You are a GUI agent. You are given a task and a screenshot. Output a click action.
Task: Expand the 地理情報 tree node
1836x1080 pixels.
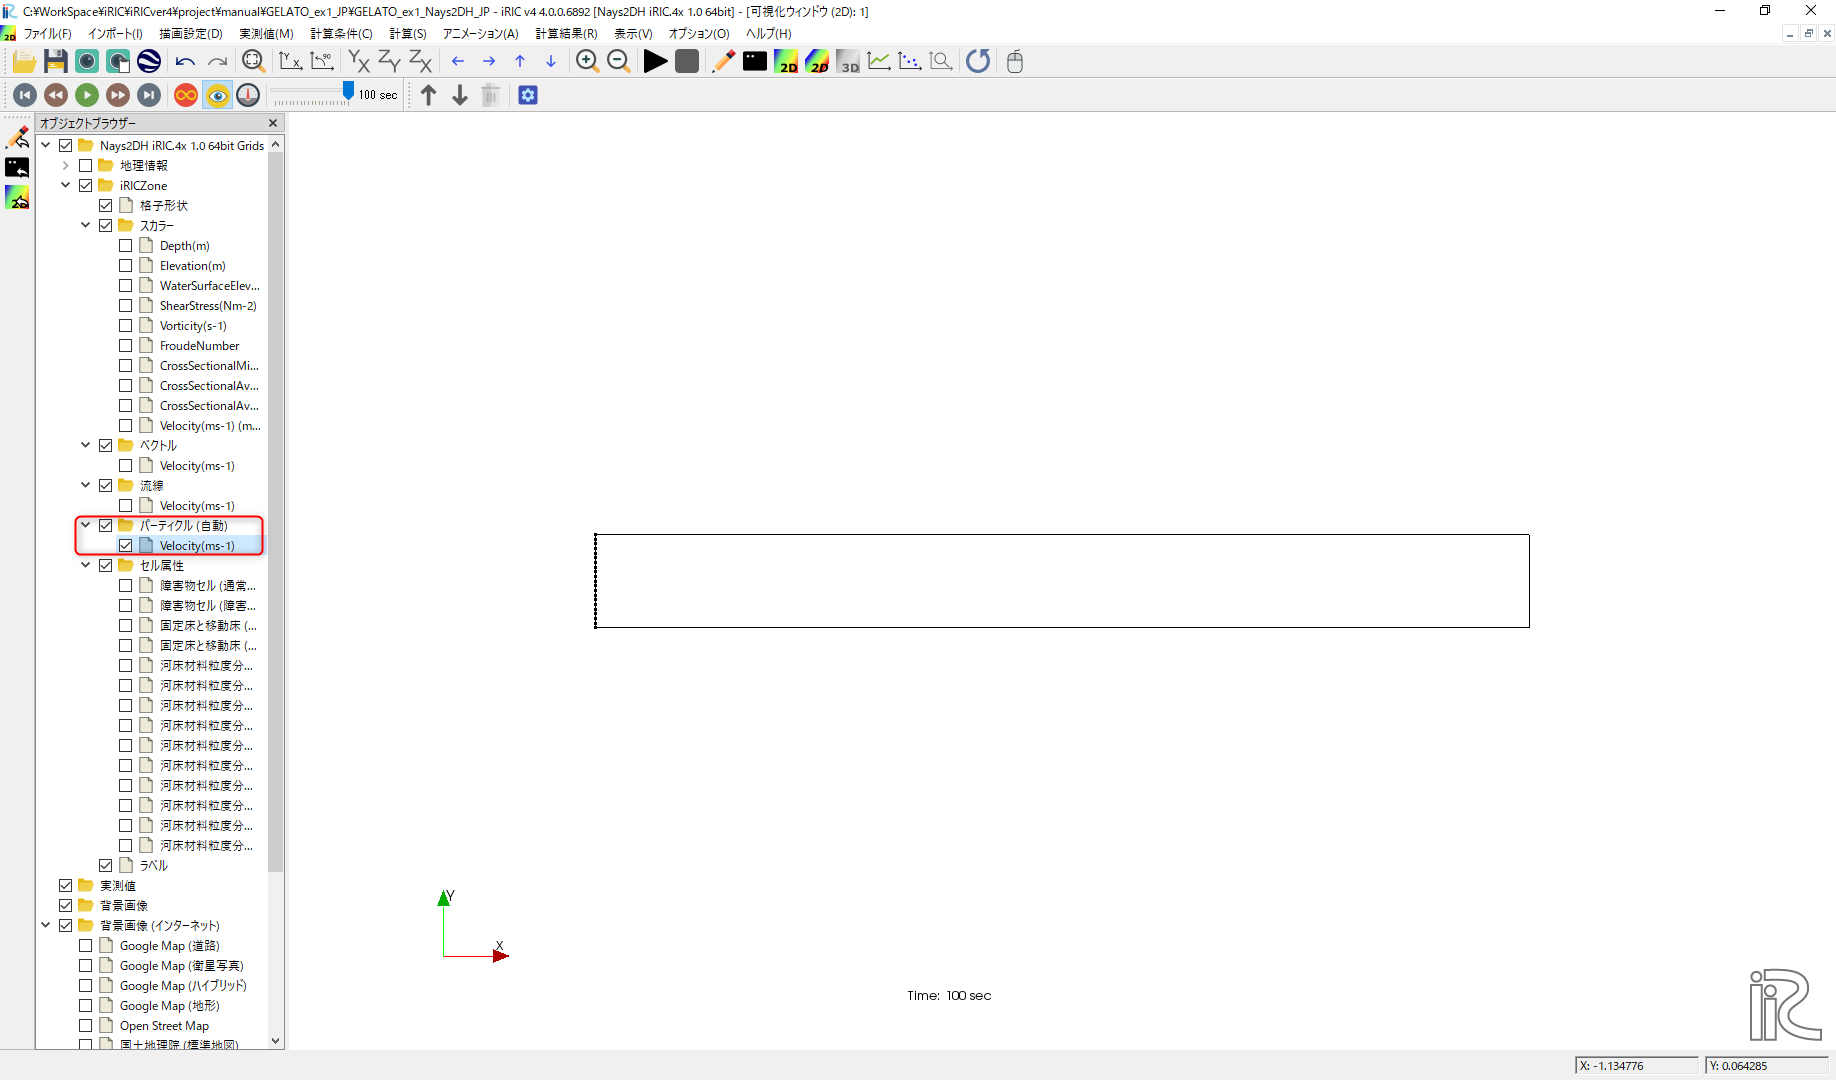pos(66,165)
